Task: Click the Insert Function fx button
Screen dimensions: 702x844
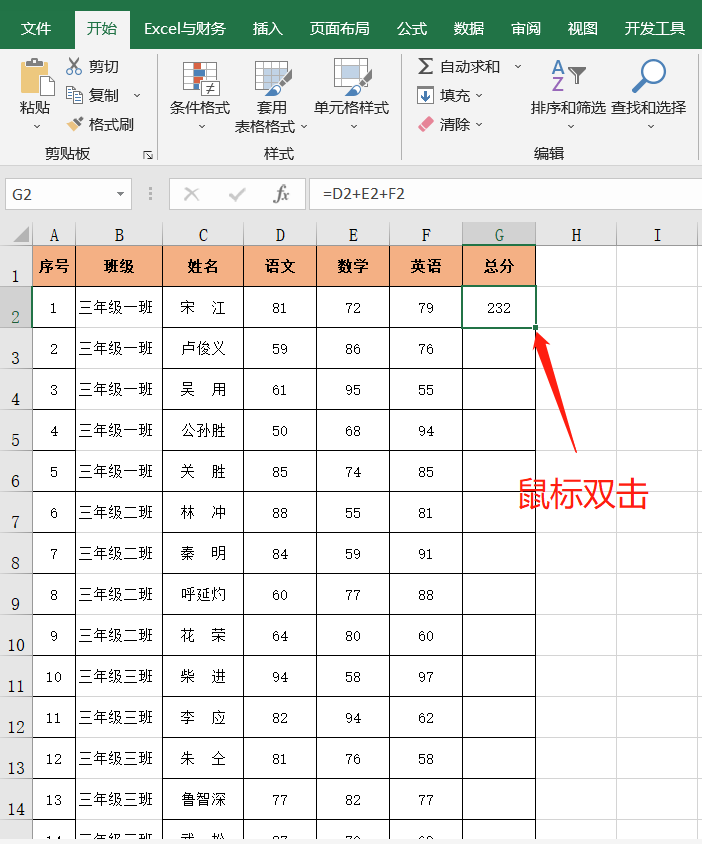Action: point(282,194)
